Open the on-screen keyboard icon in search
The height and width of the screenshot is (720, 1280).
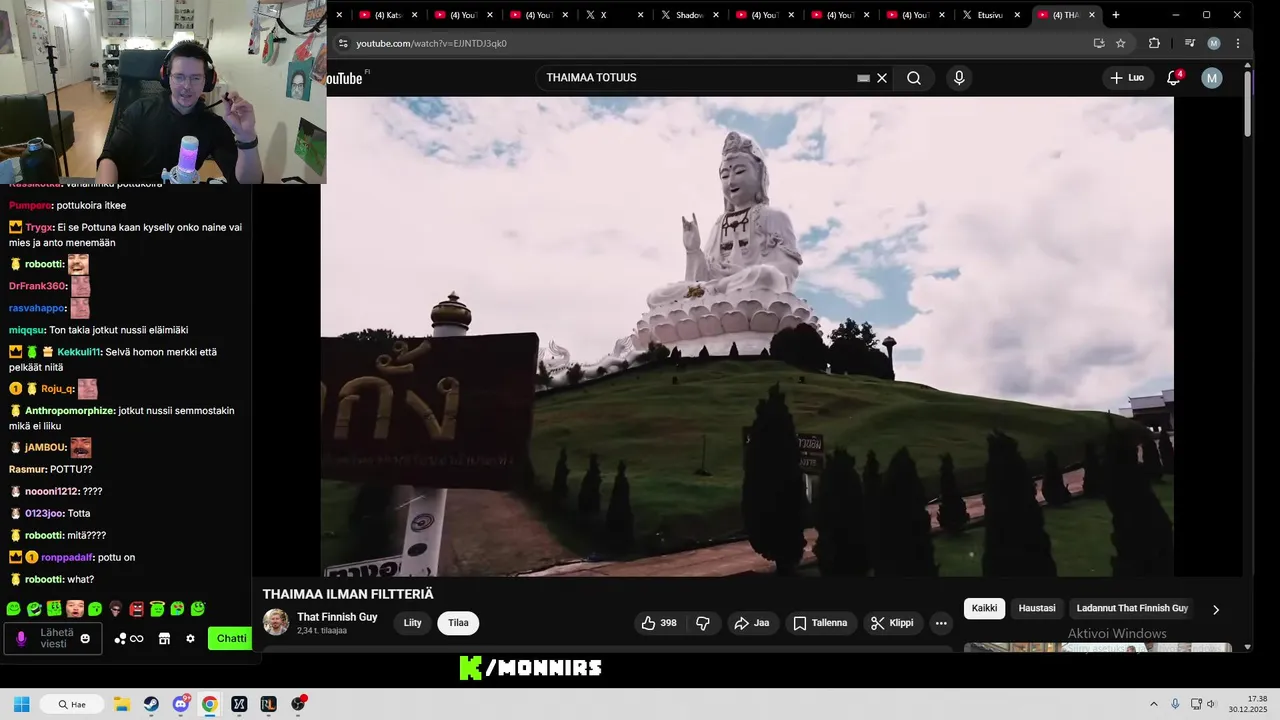click(863, 78)
